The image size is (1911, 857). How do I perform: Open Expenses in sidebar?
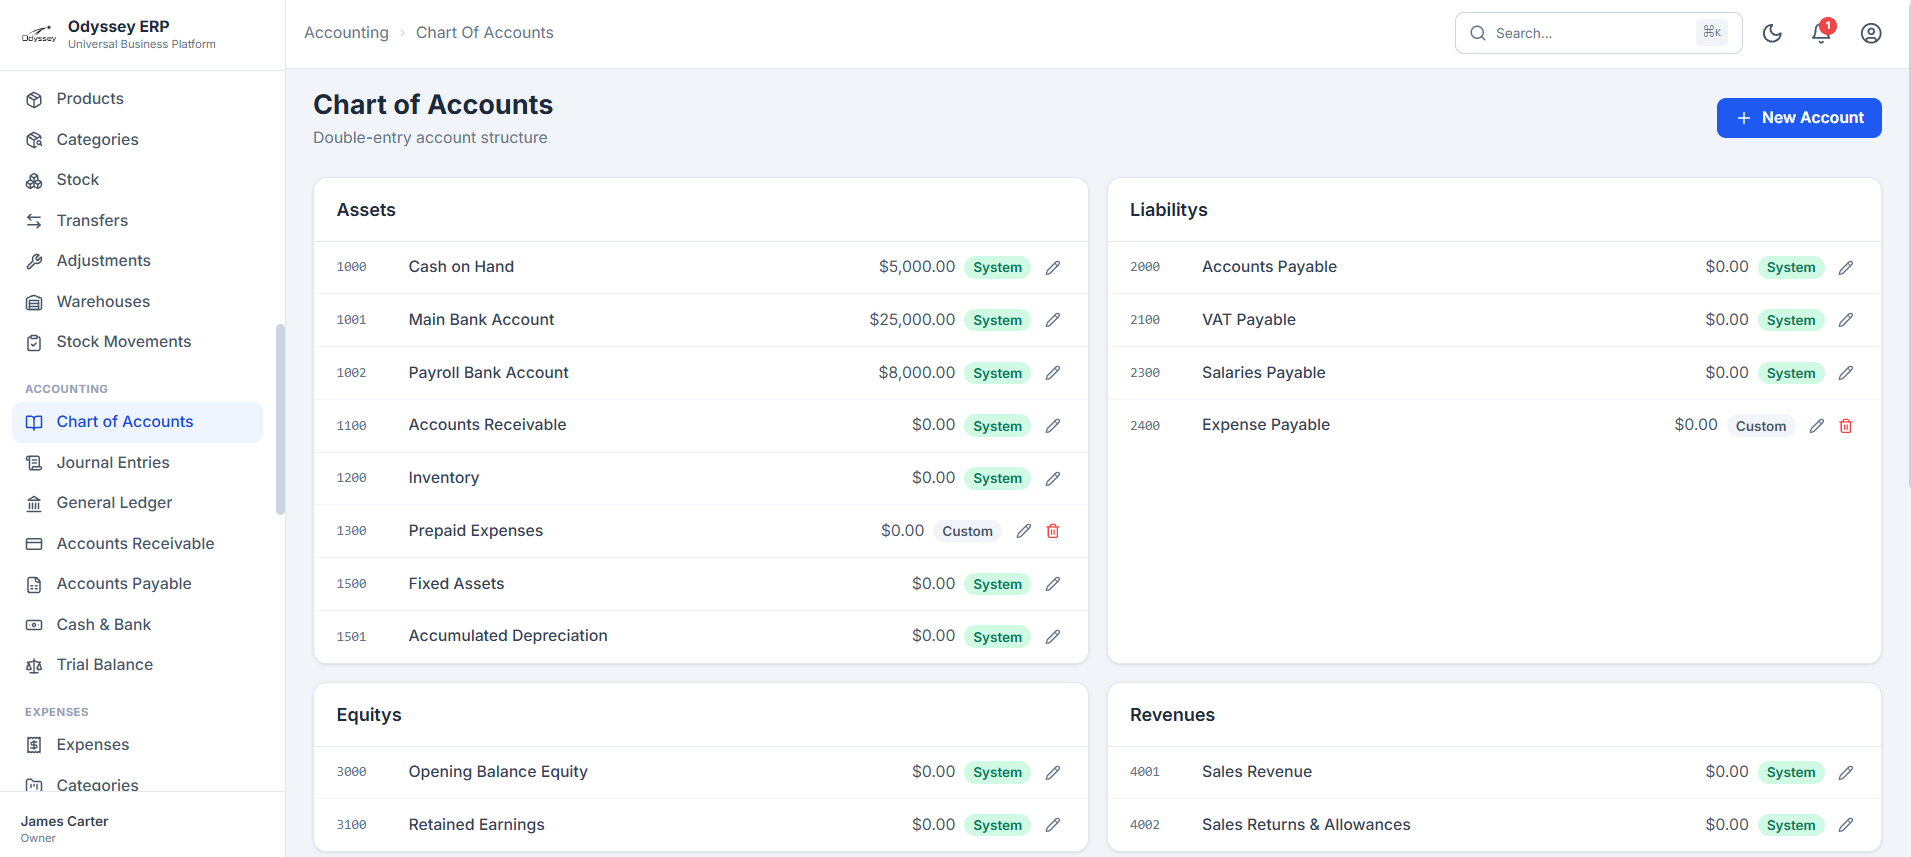137,745
